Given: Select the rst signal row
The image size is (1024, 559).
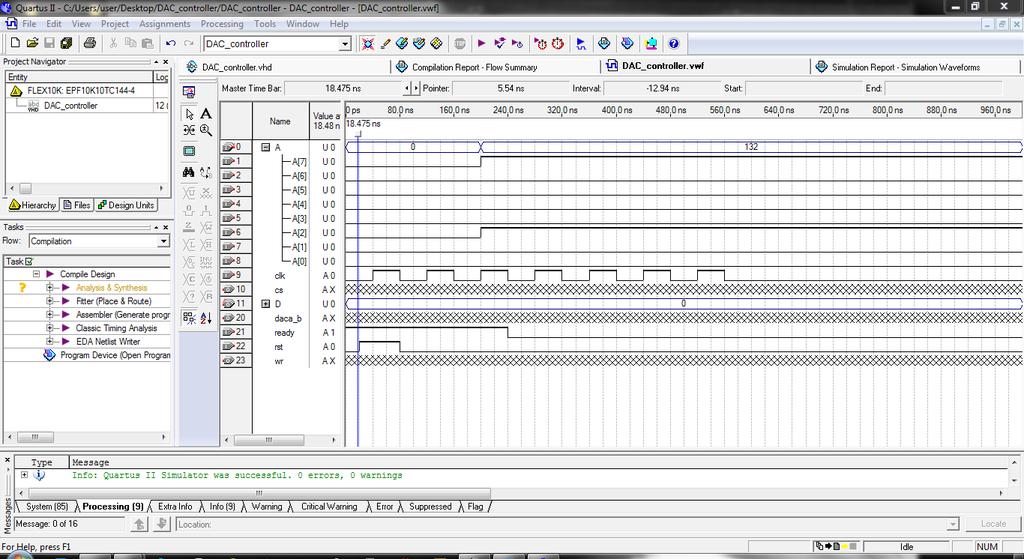Looking at the screenshot, I should [280, 347].
